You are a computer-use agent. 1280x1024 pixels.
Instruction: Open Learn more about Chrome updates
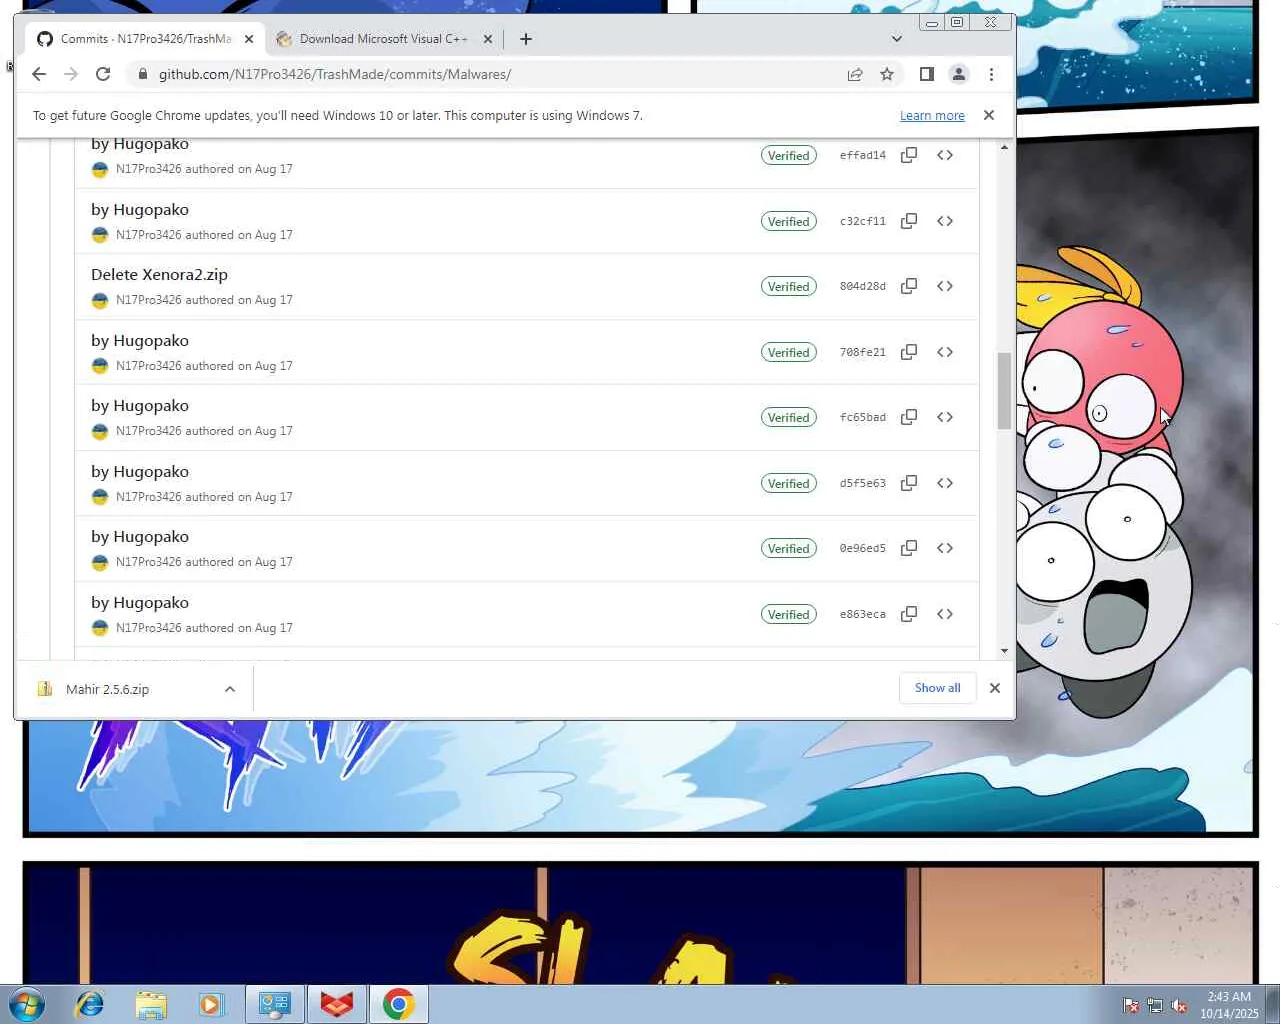pyautogui.click(x=932, y=116)
